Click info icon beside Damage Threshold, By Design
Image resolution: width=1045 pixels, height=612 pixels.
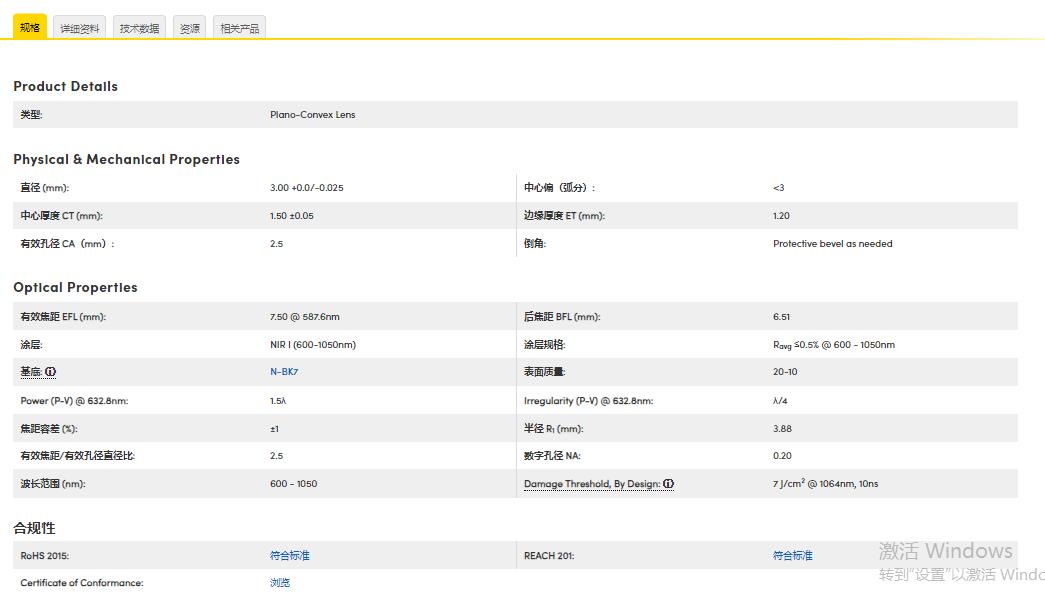668,484
